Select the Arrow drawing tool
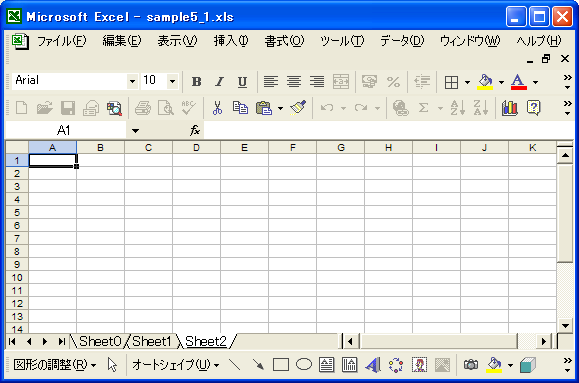579x383 pixels. 258,365
